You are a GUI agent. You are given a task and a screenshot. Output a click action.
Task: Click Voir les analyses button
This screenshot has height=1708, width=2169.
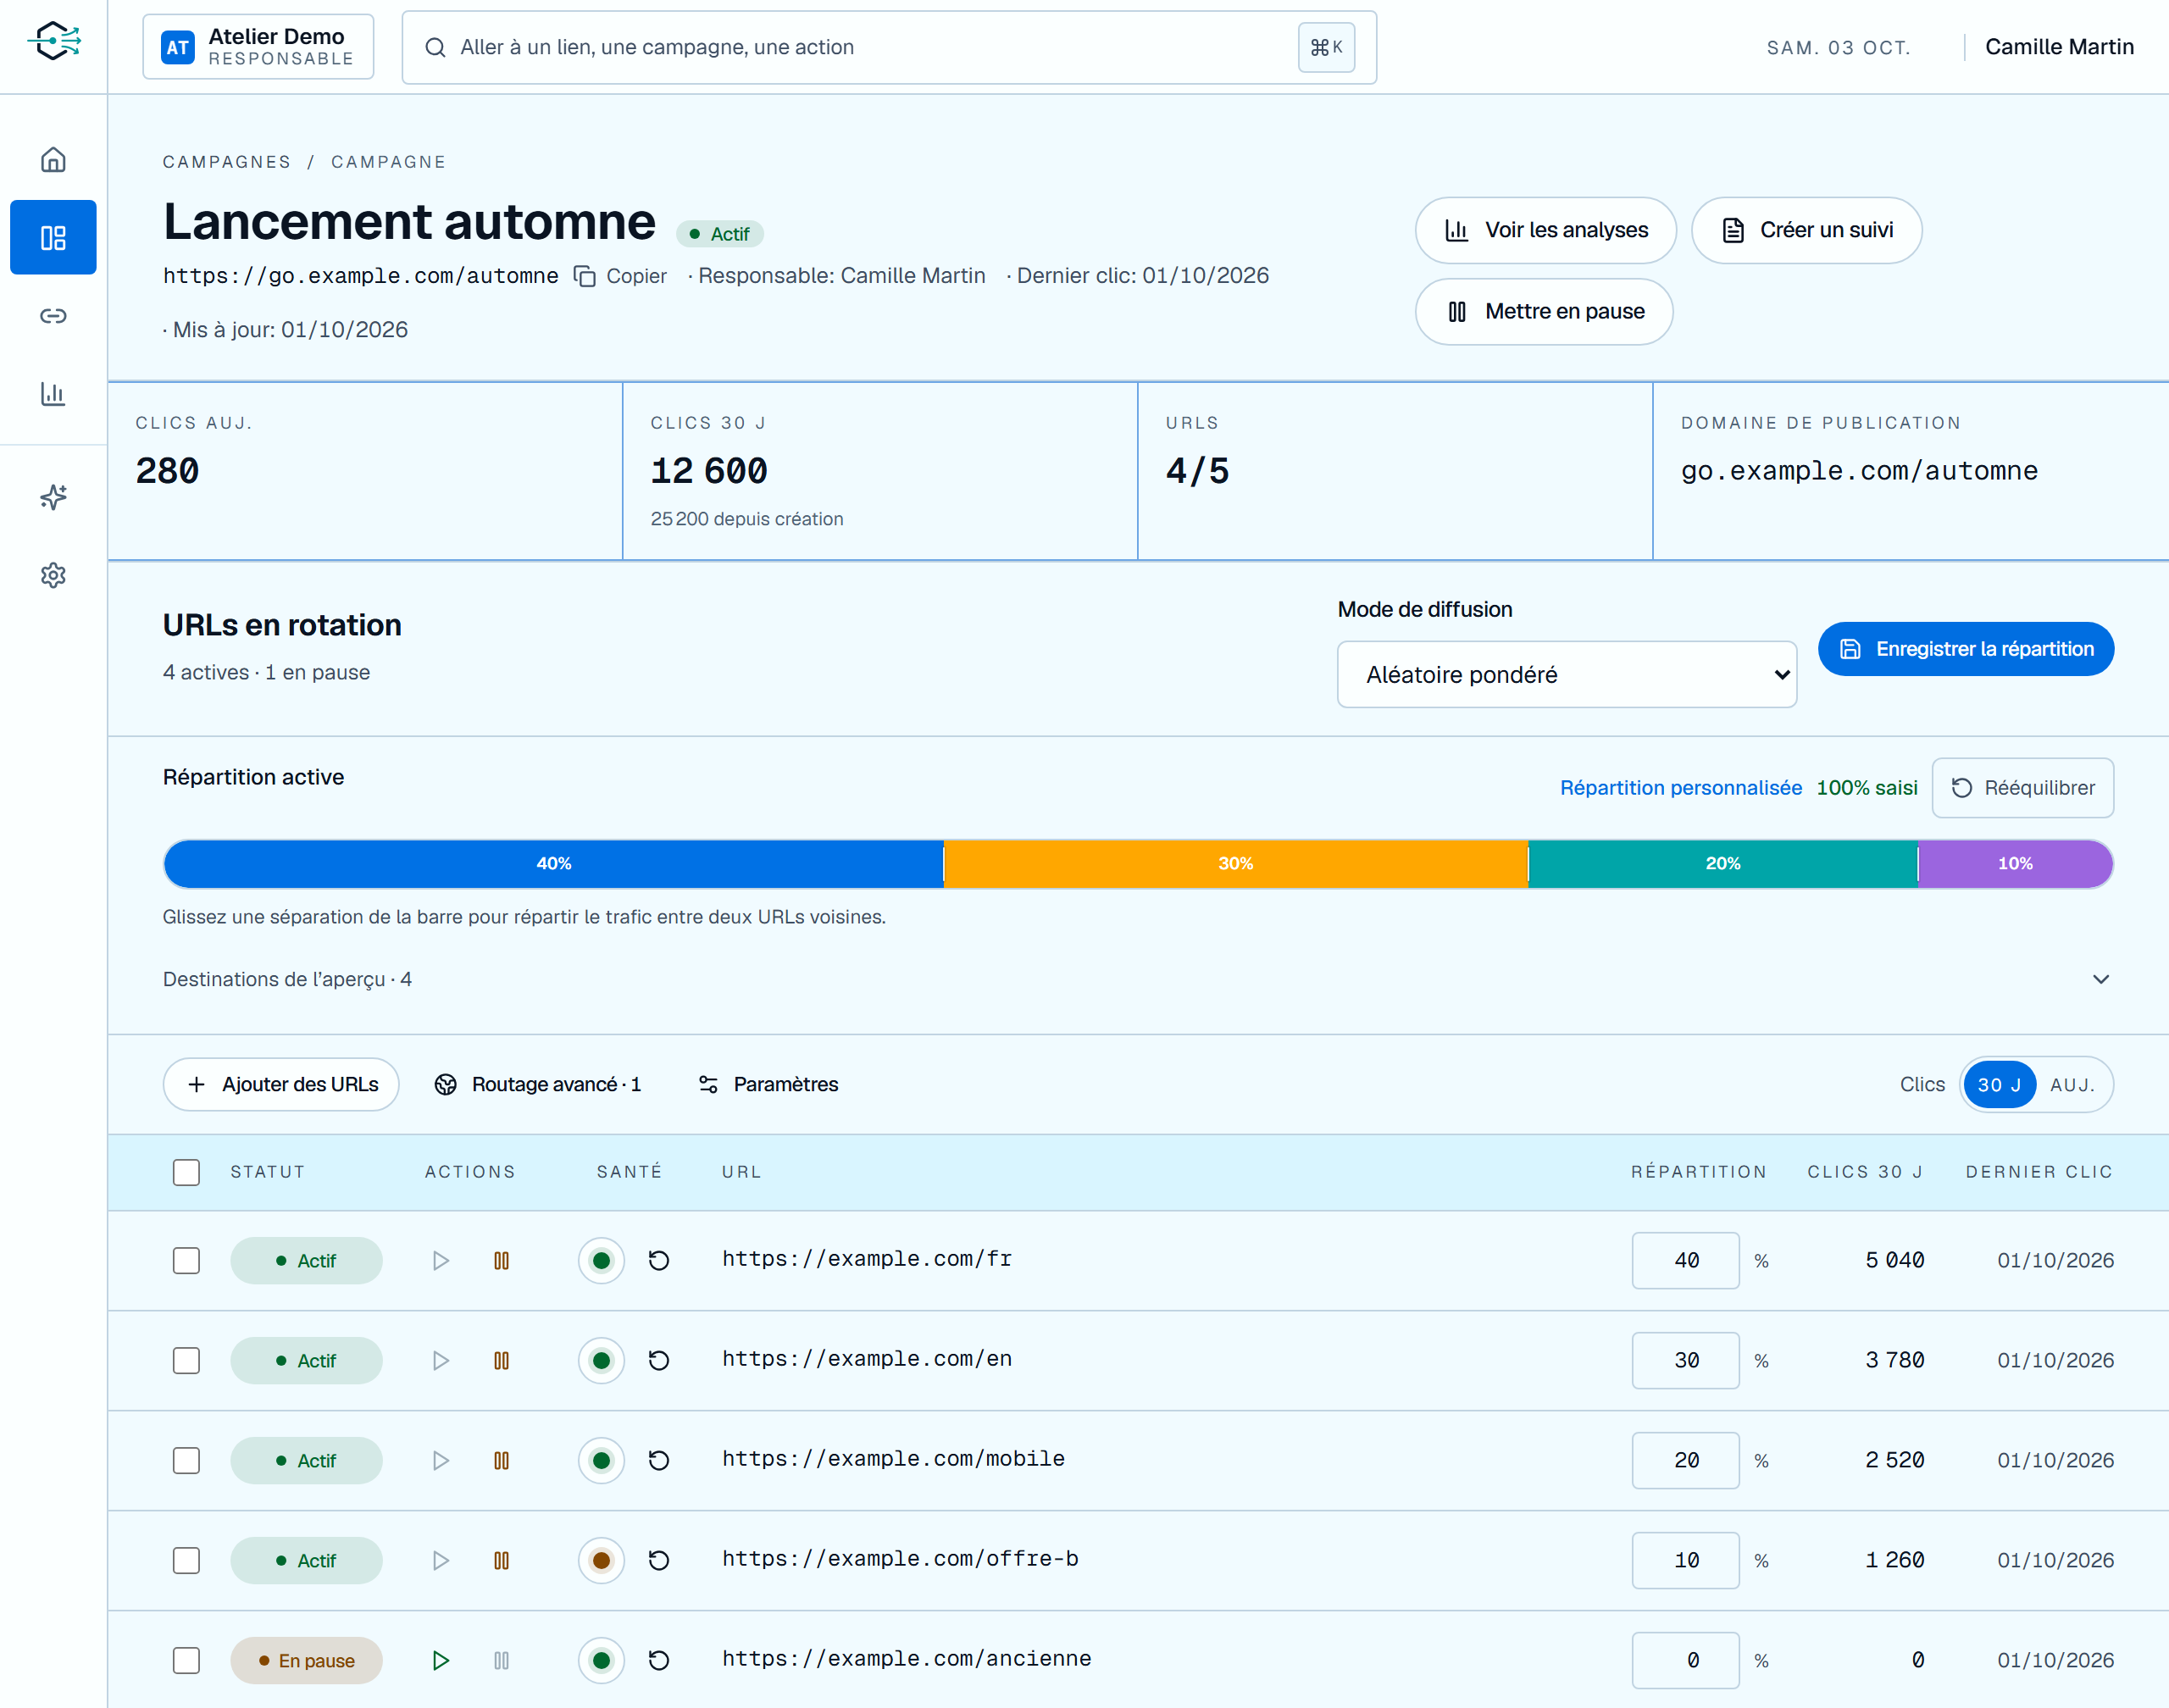(x=1546, y=231)
